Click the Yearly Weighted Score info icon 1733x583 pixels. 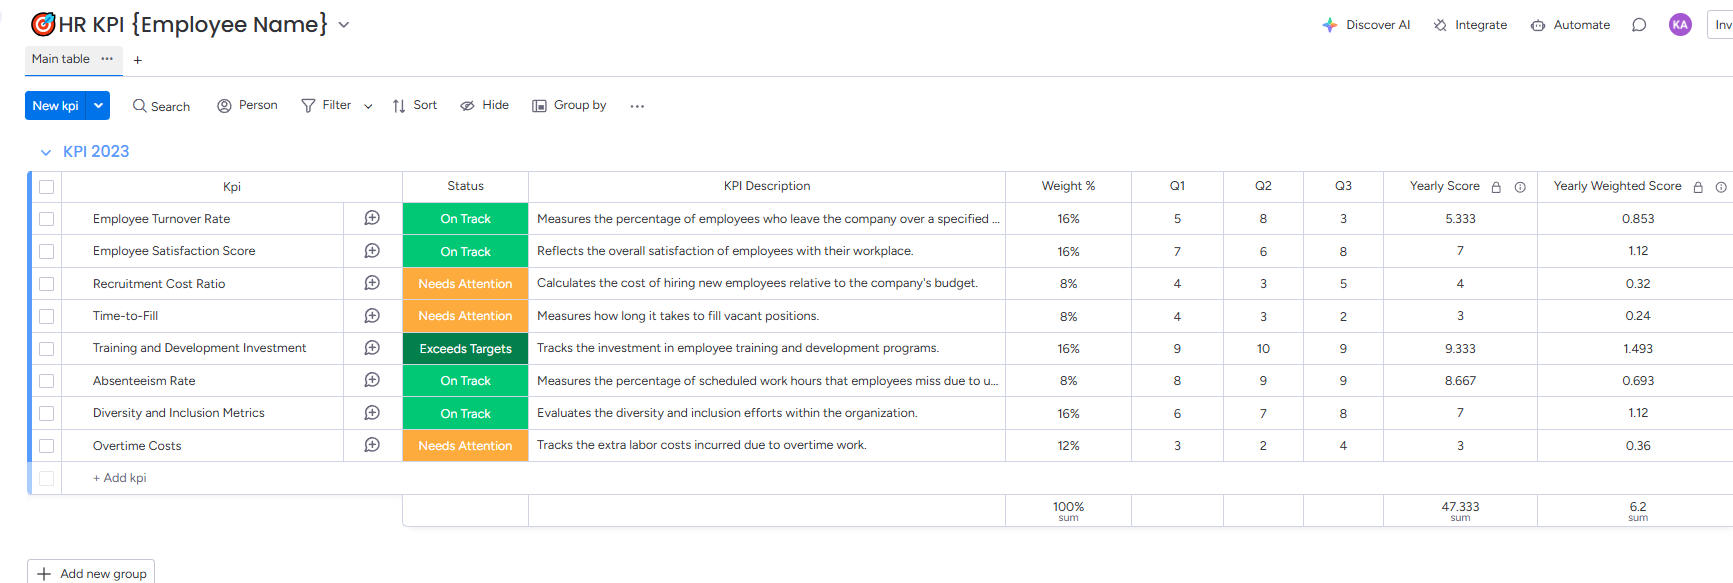pyautogui.click(x=1721, y=187)
